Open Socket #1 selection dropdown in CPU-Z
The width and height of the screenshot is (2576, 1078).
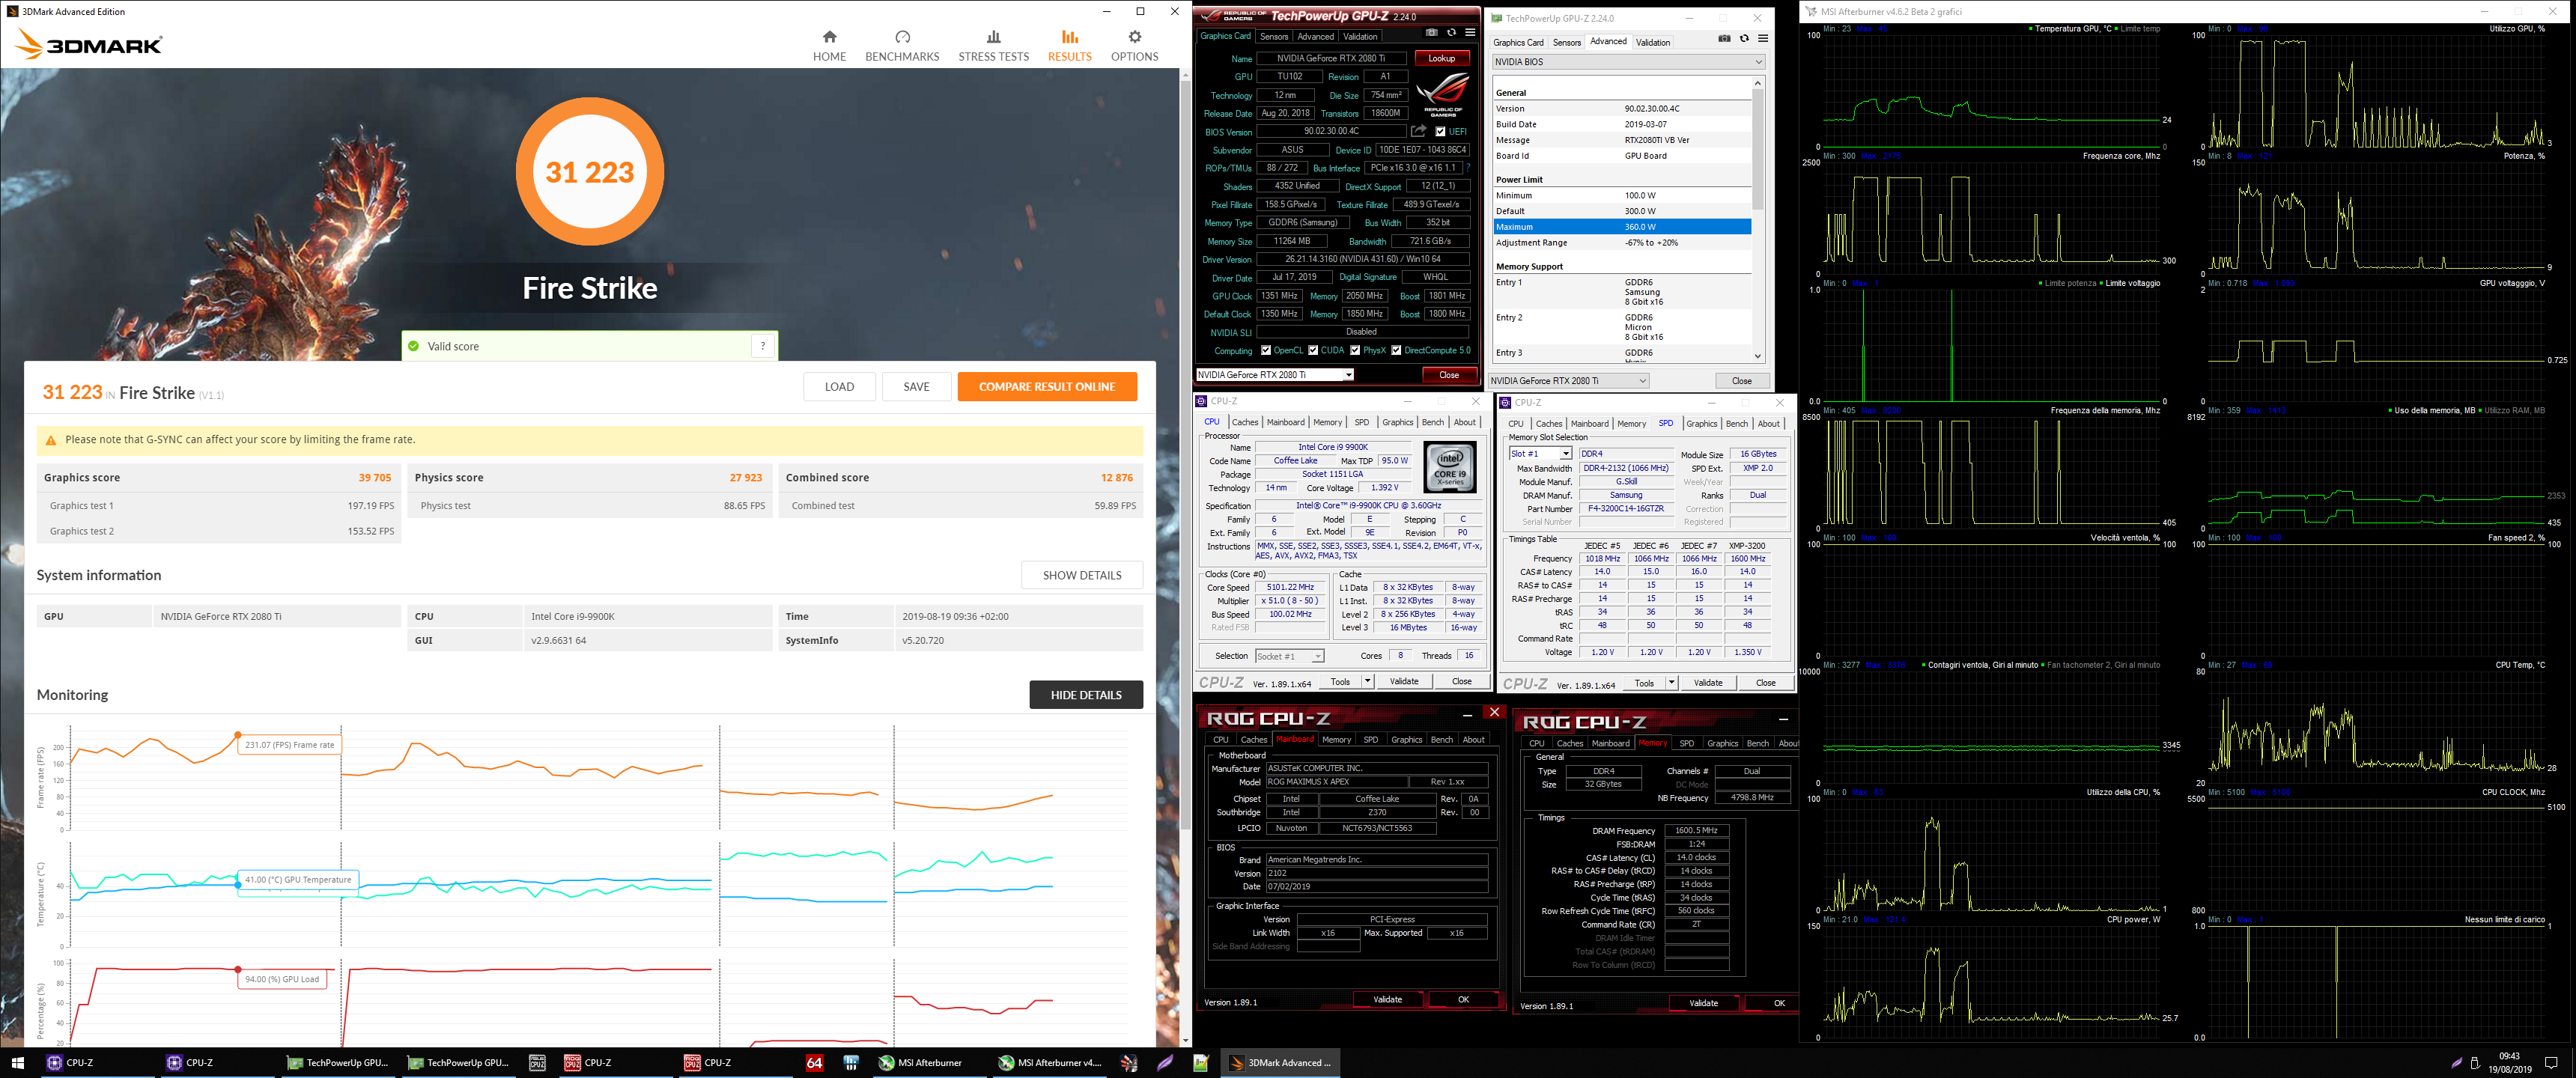point(1290,656)
